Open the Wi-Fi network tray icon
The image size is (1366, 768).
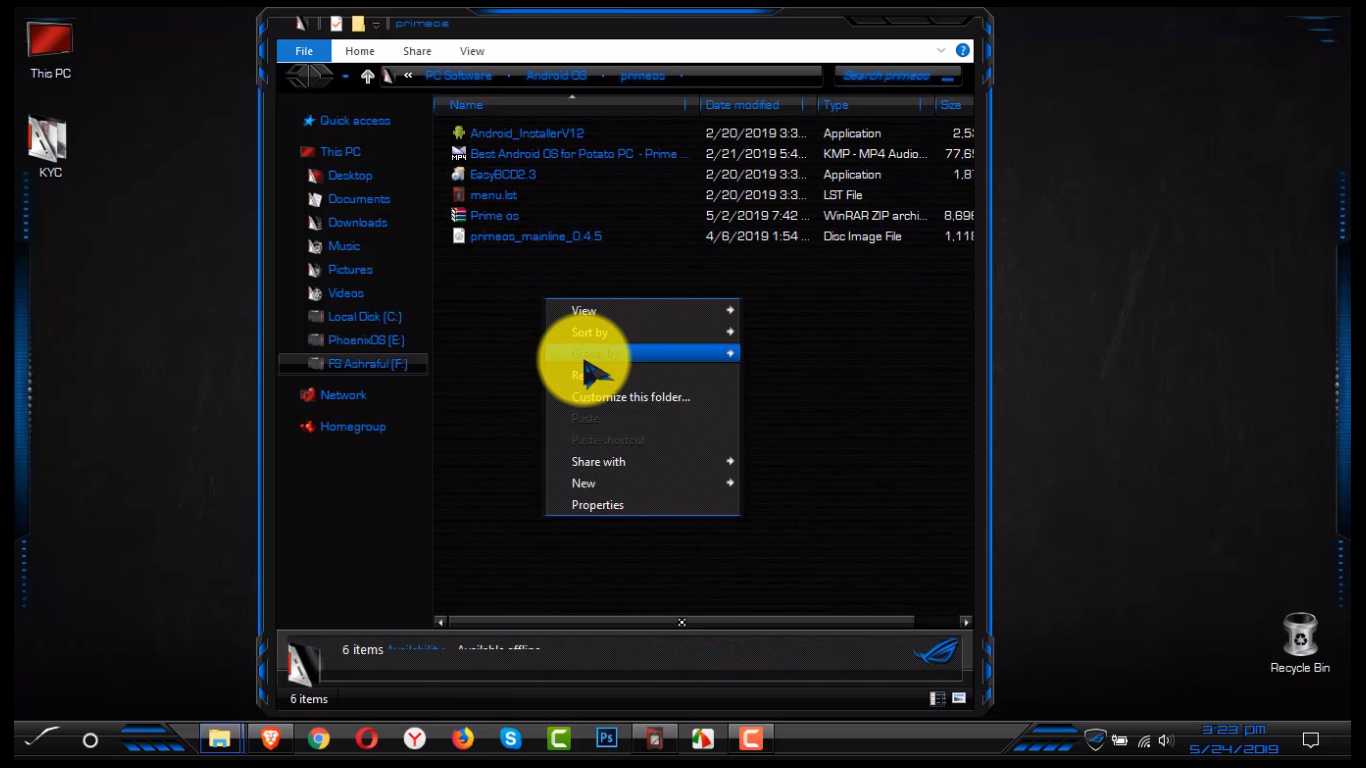[x=1144, y=741]
